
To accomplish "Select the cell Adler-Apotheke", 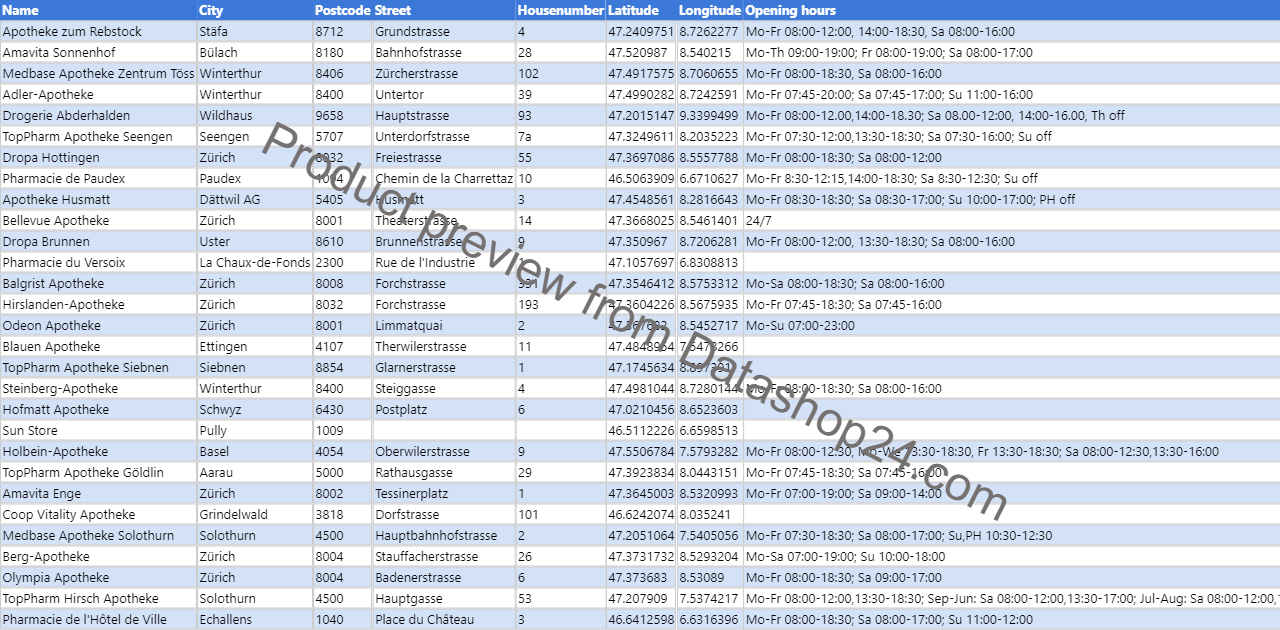I will 98,95.
